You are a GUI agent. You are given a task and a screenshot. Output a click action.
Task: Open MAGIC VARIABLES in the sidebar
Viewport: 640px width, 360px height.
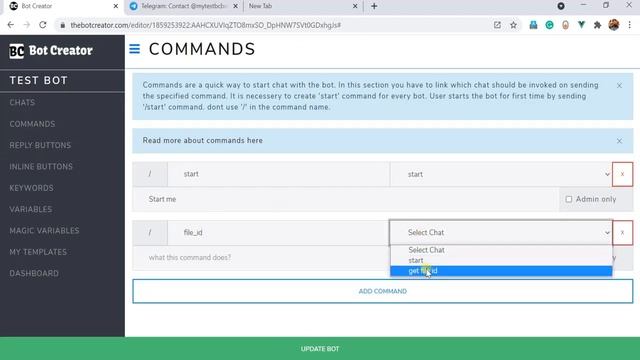pyautogui.click(x=44, y=231)
